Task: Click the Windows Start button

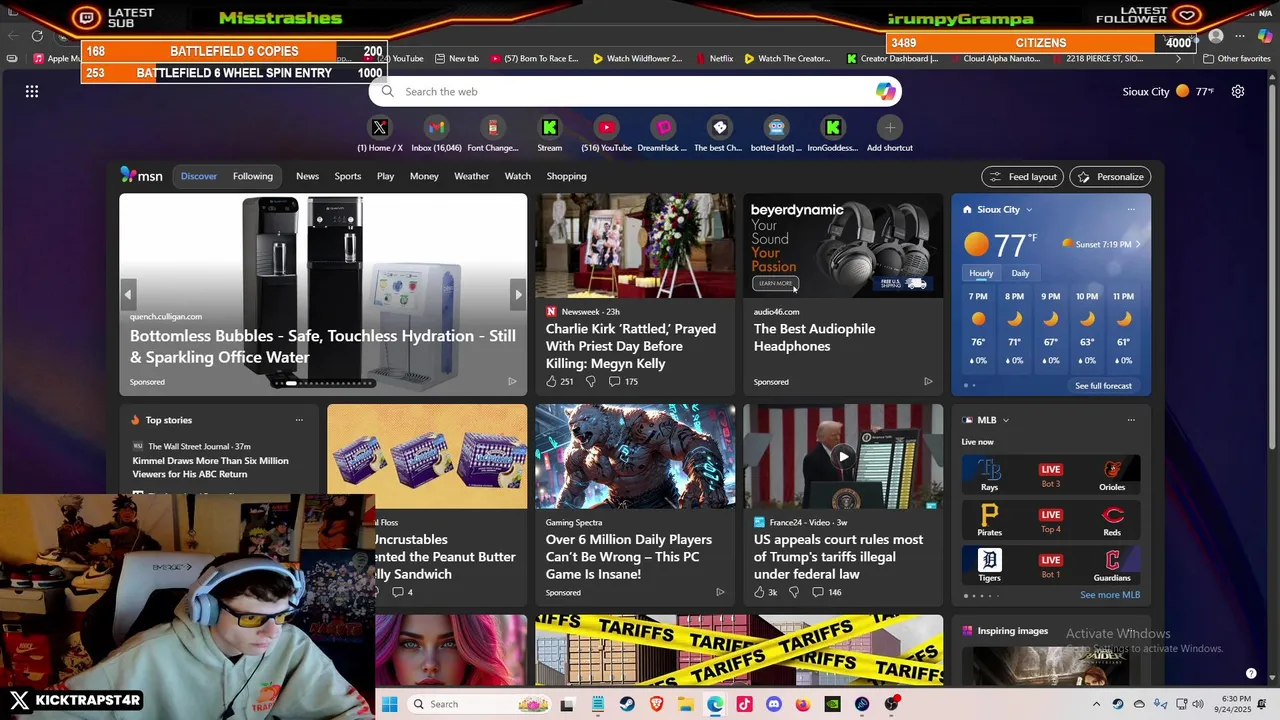Action: (x=389, y=704)
